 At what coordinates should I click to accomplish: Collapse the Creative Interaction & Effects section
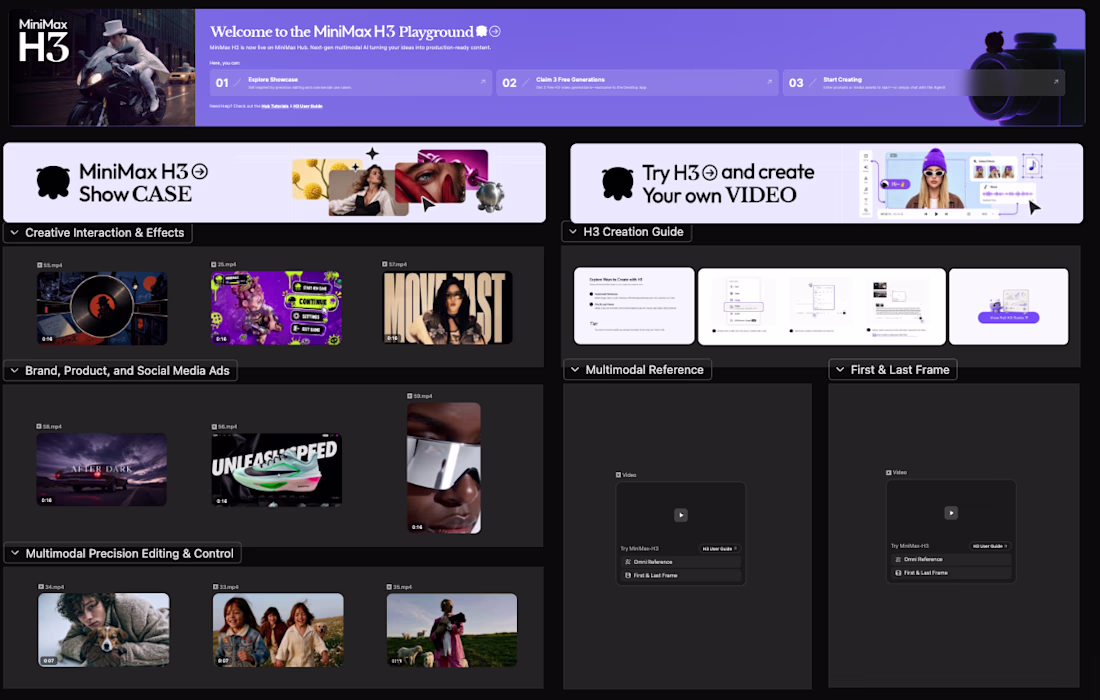coord(14,232)
